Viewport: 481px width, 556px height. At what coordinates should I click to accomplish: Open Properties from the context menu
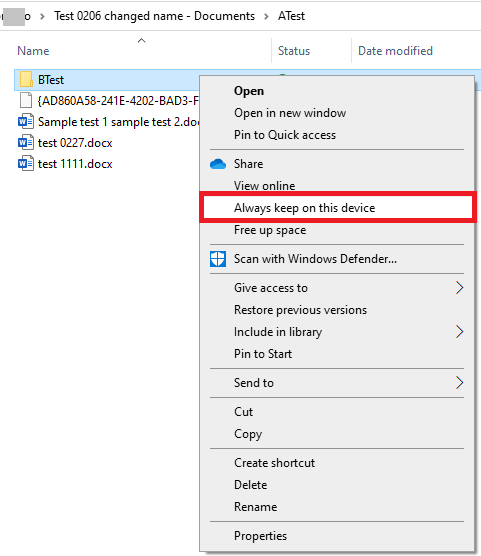(260, 536)
